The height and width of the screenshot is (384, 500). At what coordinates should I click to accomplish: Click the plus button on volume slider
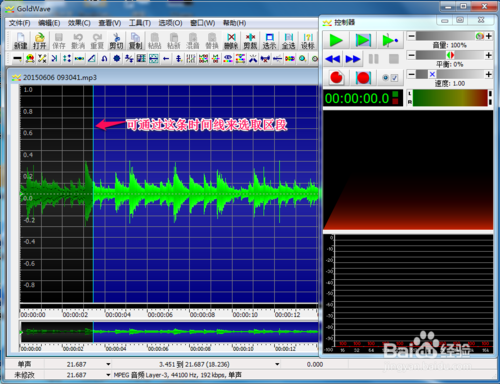[x=489, y=36]
